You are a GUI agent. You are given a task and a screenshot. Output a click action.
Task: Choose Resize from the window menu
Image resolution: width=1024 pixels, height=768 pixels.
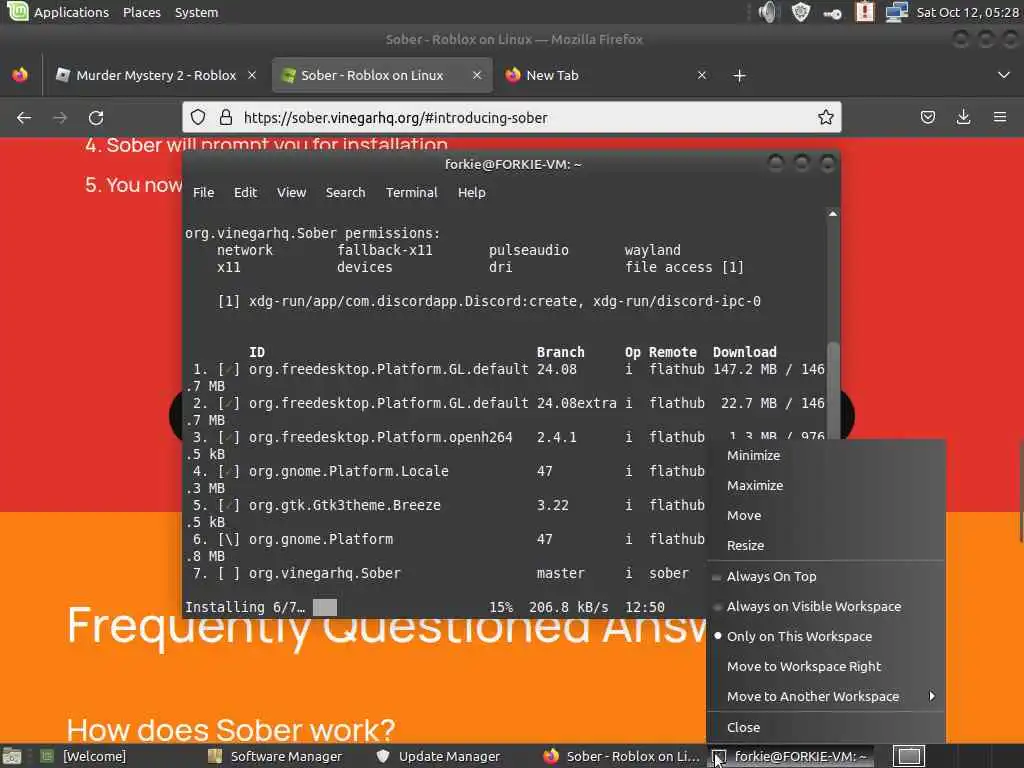826,546
